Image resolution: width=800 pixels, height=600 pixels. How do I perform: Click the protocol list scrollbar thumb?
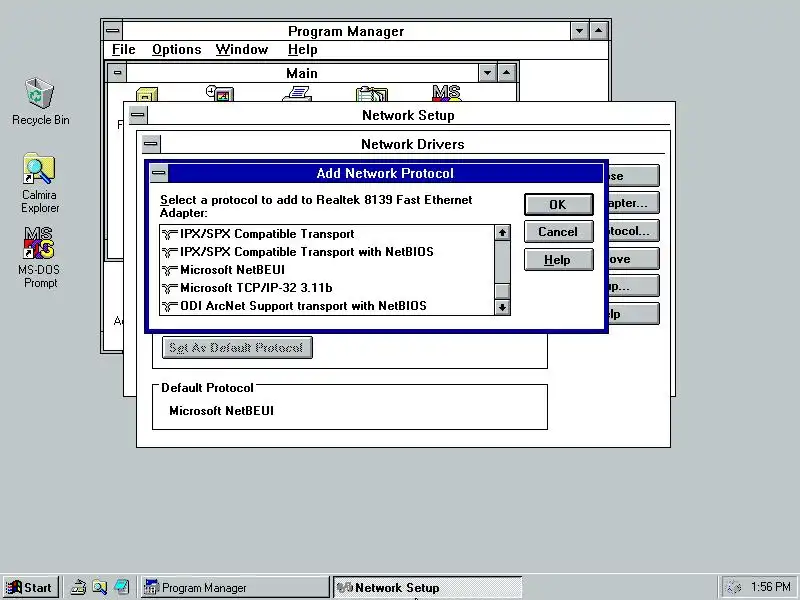503,291
